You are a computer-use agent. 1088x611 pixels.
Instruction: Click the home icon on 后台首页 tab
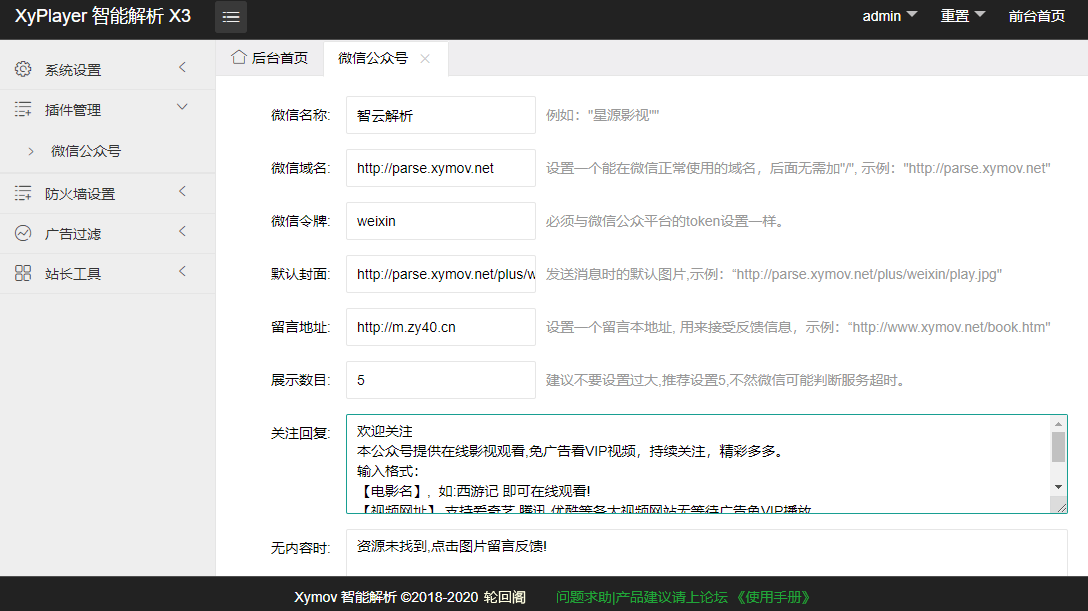239,58
